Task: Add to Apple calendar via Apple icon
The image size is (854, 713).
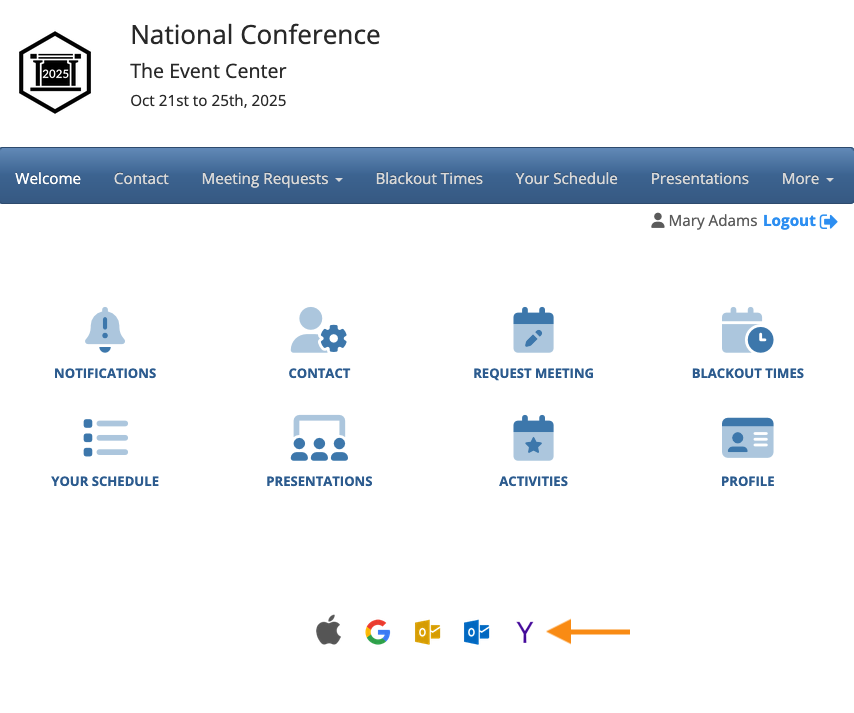Action: (x=328, y=631)
